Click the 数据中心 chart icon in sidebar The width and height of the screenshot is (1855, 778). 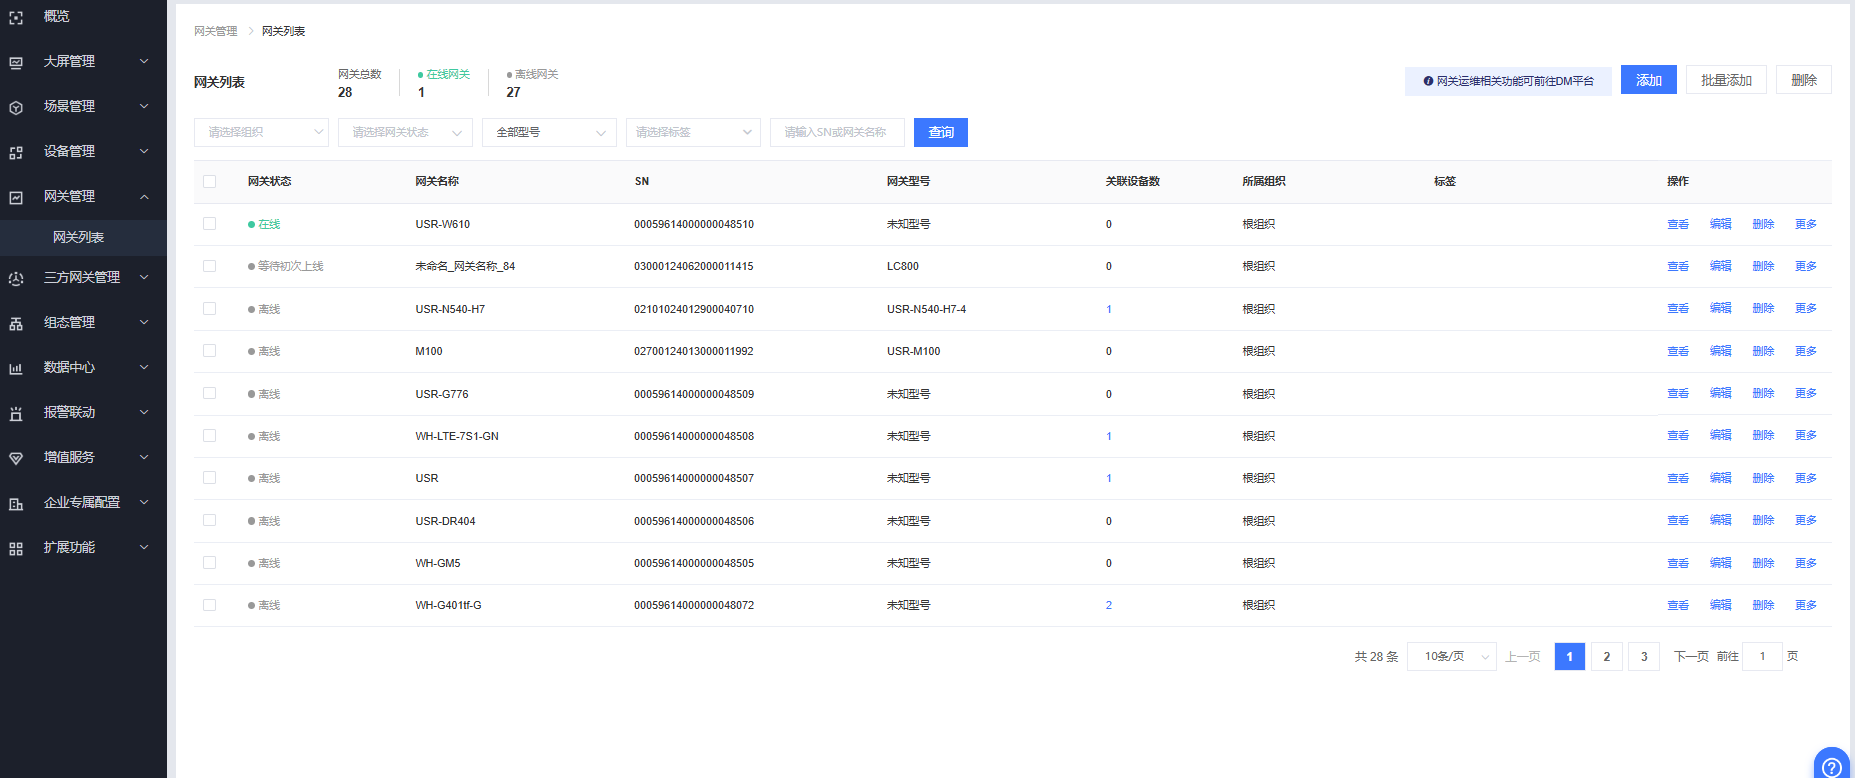pyautogui.click(x=16, y=368)
